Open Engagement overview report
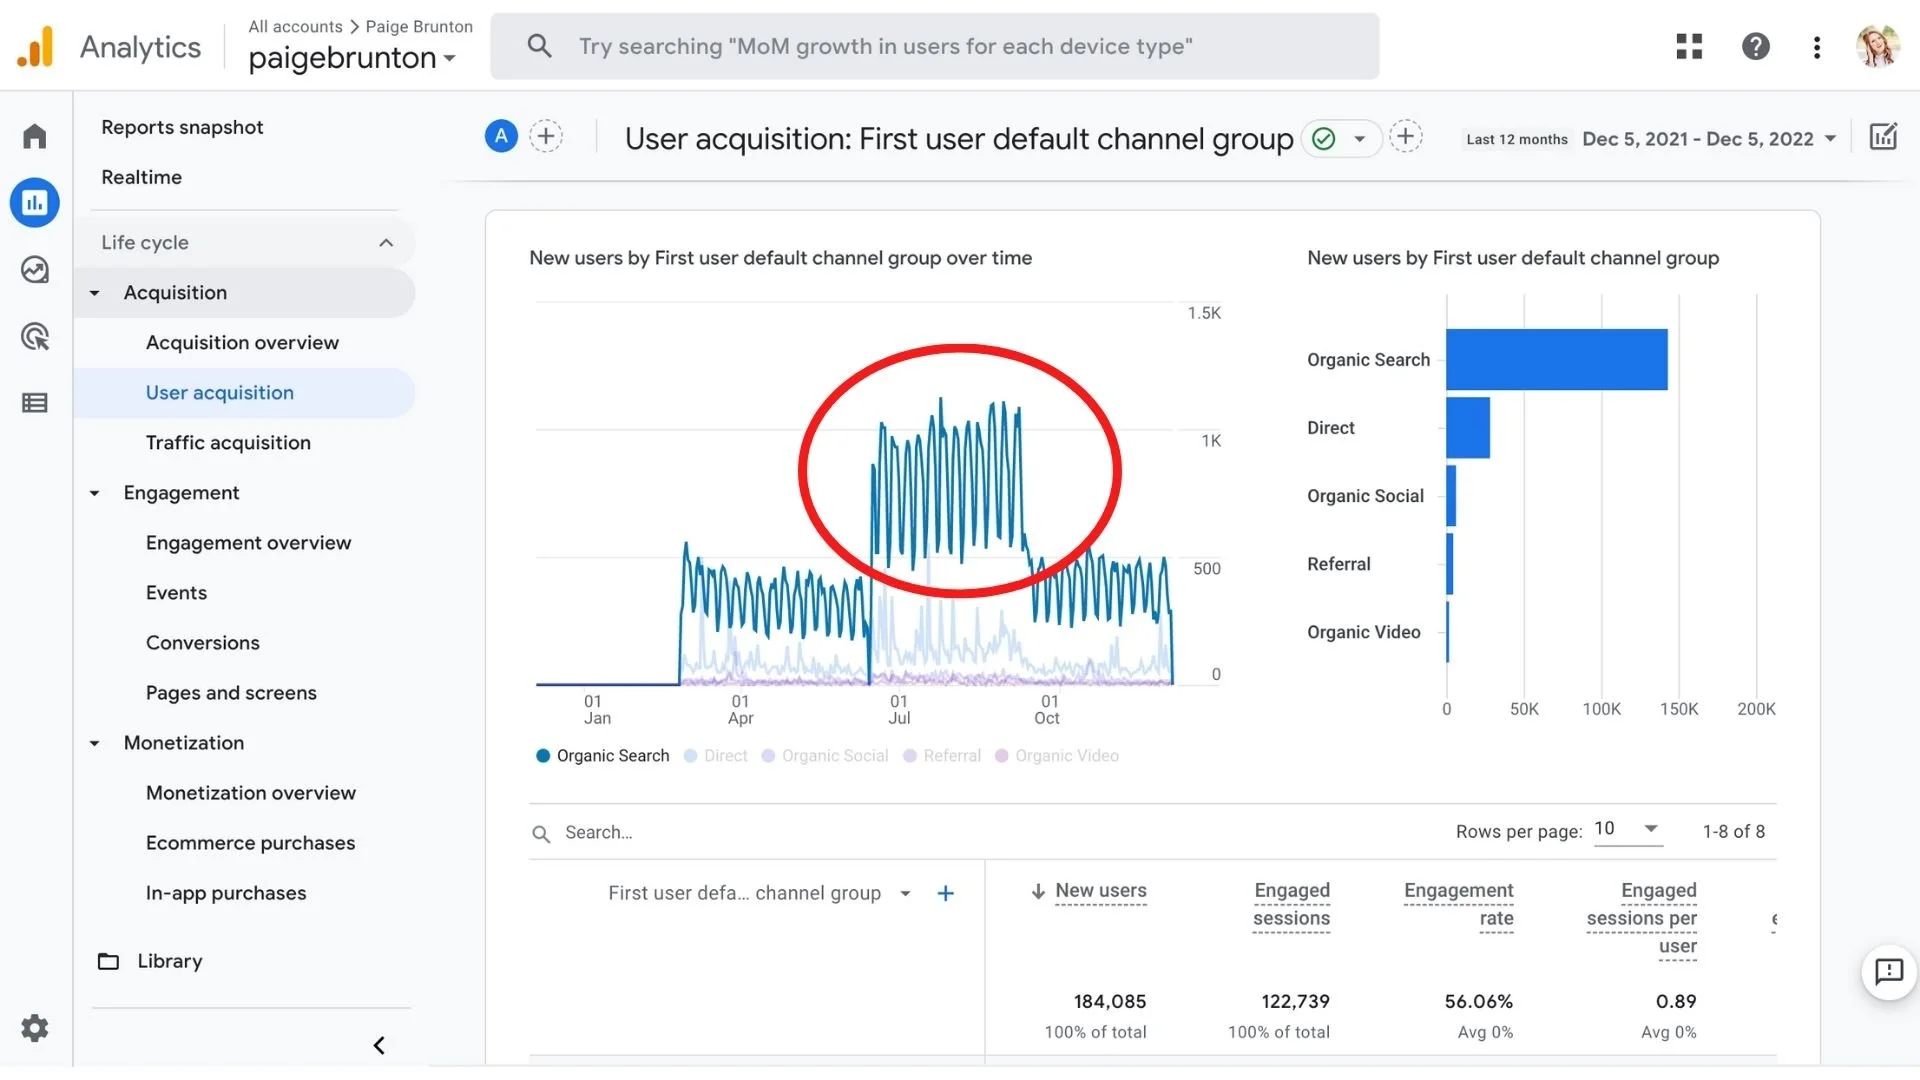Screen dimensions: 1920x1080 coord(248,543)
